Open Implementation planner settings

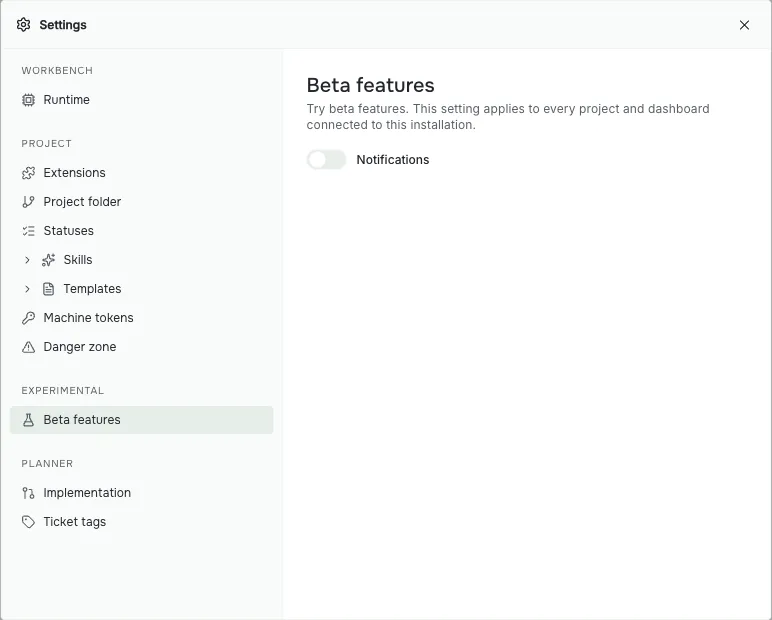click(x=142, y=493)
